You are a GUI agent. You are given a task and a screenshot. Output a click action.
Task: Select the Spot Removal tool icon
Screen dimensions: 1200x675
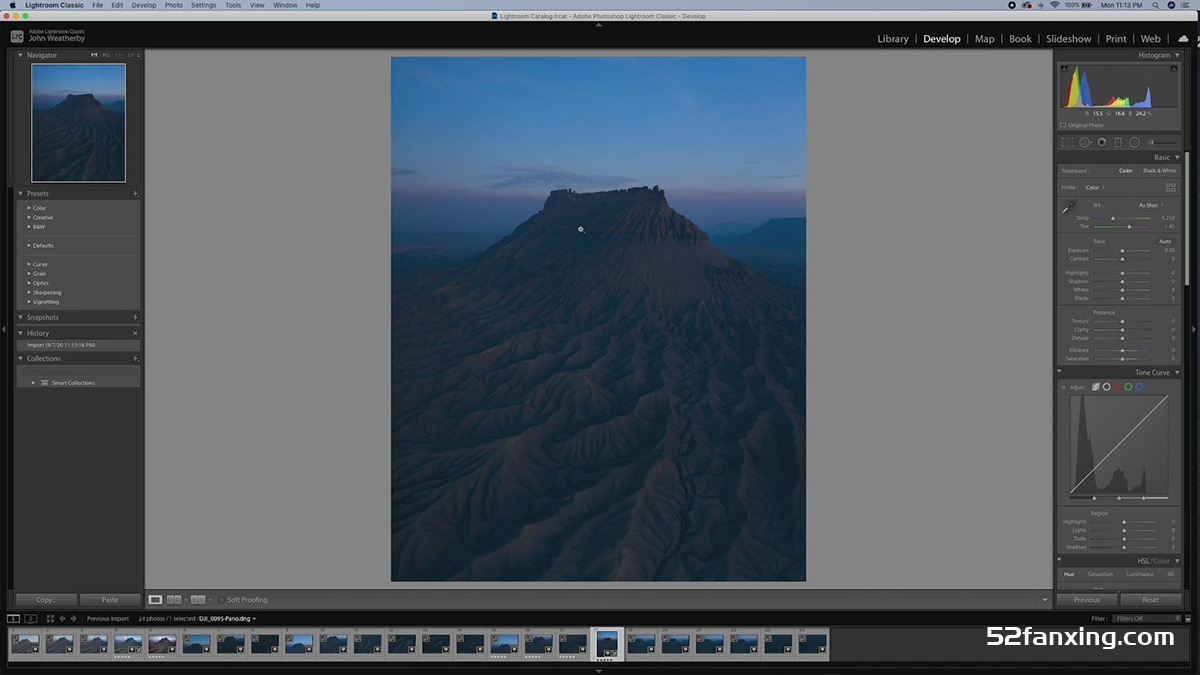point(1084,142)
